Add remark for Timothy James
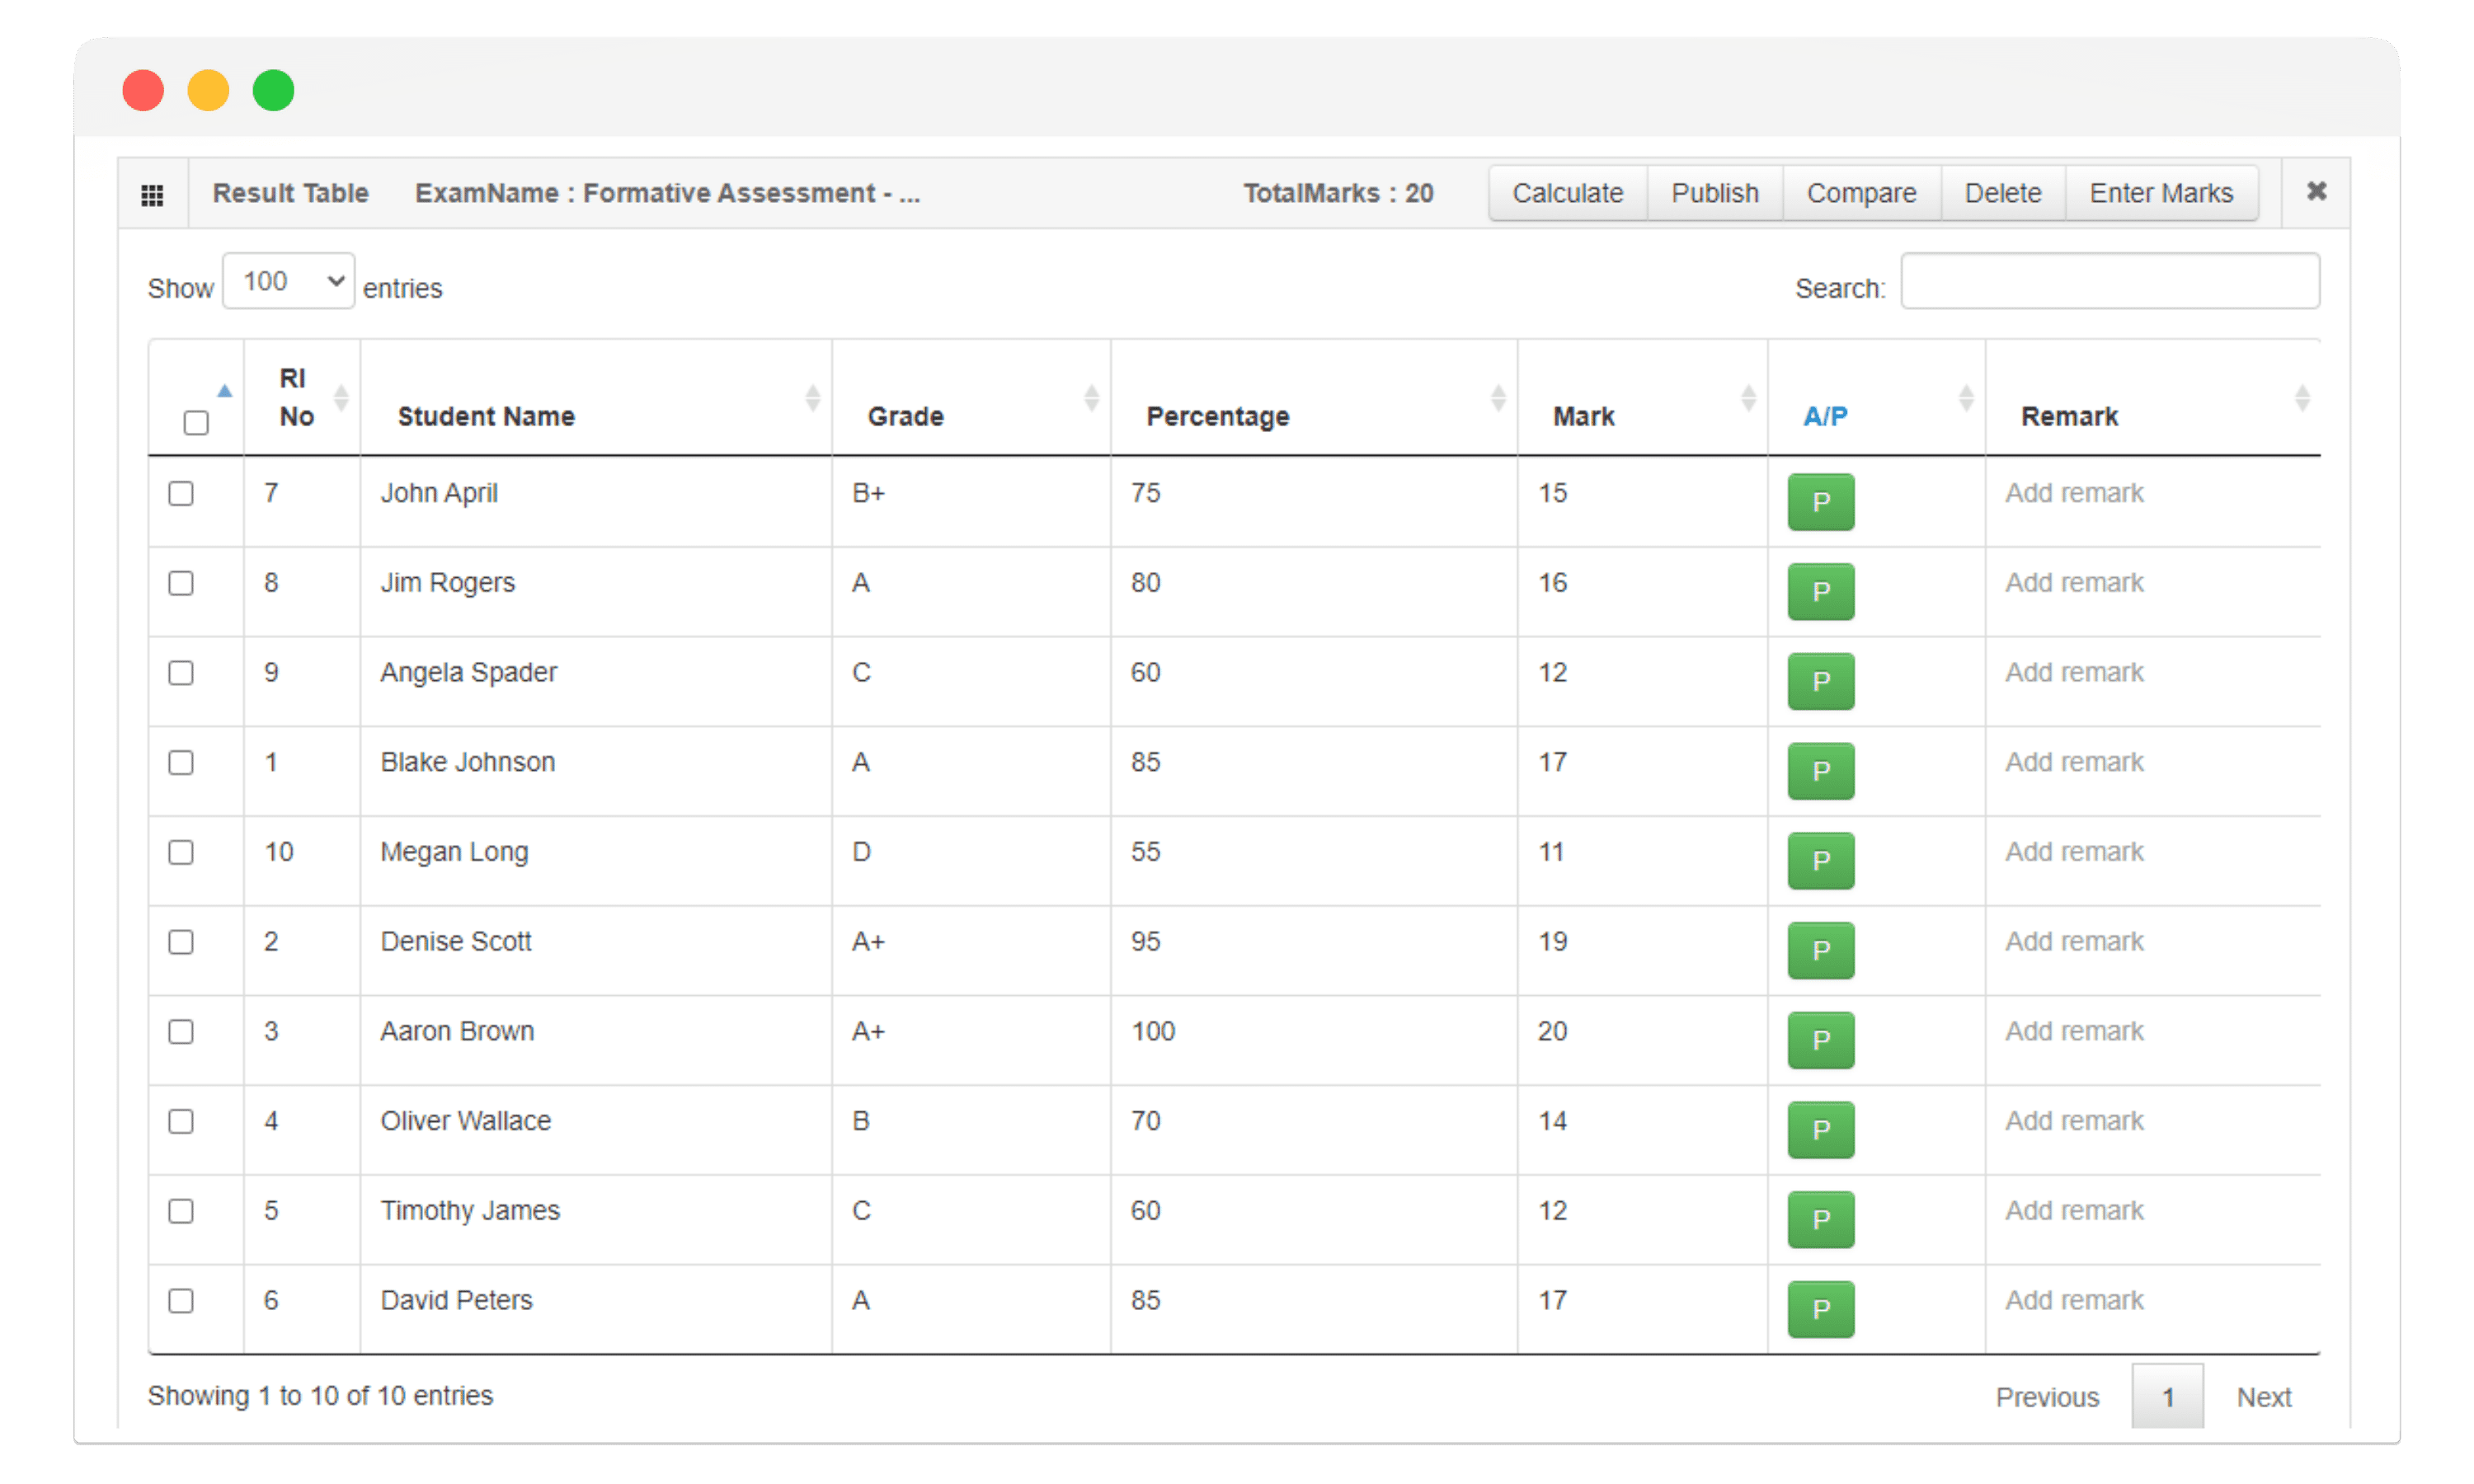The width and height of the screenshot is (2474, 1484). point(2074,1211)
